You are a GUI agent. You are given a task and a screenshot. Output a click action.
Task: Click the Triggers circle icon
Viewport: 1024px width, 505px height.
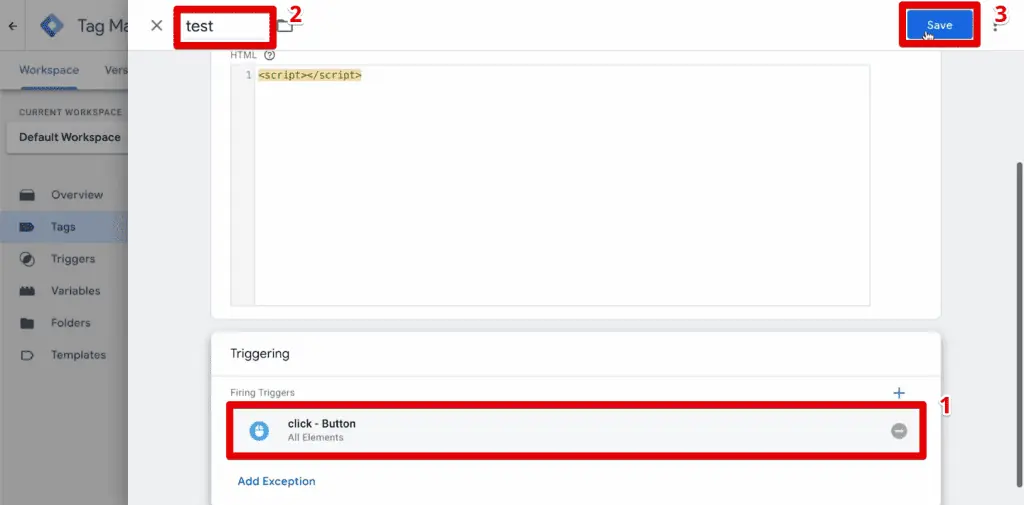click(x=27, y=259)
